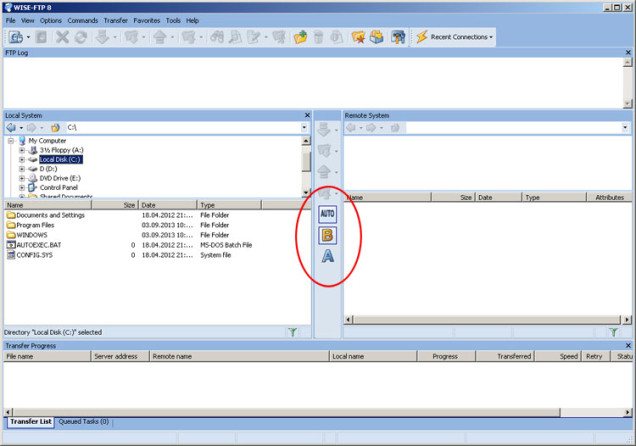Expand the DVD Drive (E:) tree node
Screen dimensions: 636x446
(21, 178)
